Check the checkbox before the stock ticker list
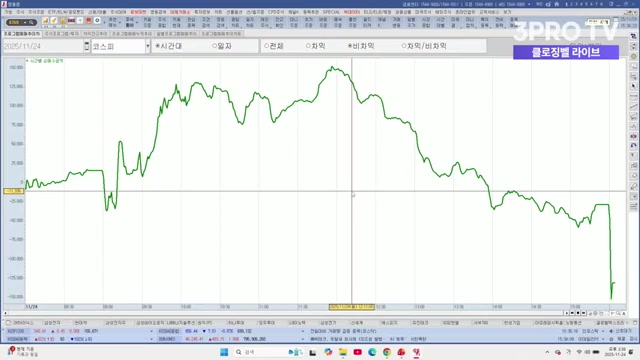Viewport: 640px width, 360px height. pyautogui.click(x=8, y=323)
